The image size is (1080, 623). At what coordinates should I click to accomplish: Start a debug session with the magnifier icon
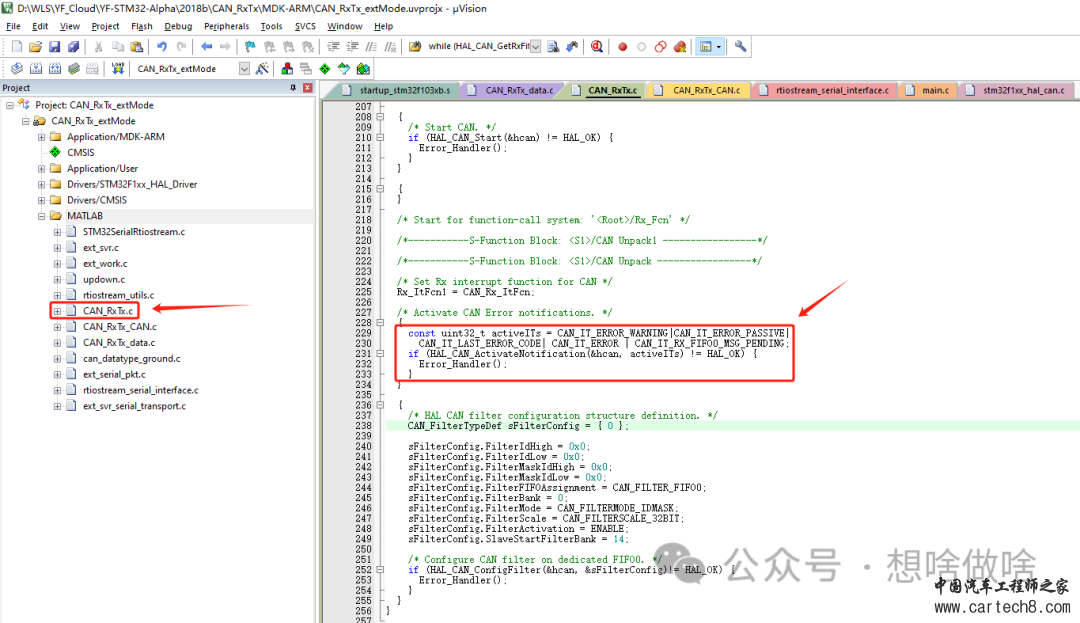tap(598, 46)
